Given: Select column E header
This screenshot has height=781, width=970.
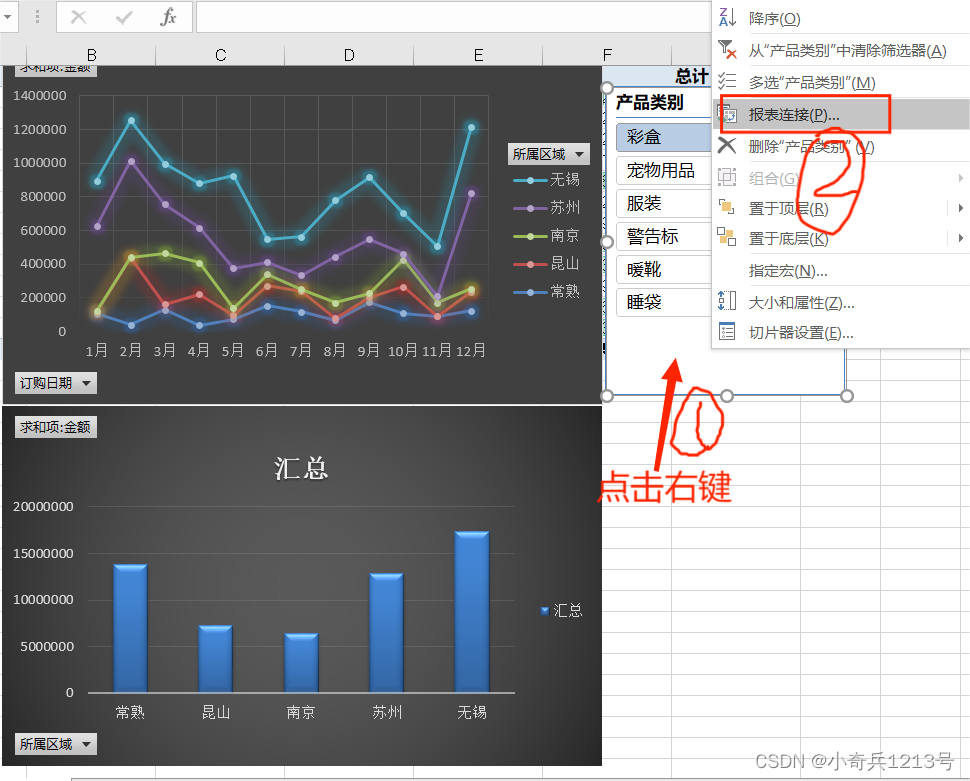Looking at the screenshot, I should tap(478, 55).
